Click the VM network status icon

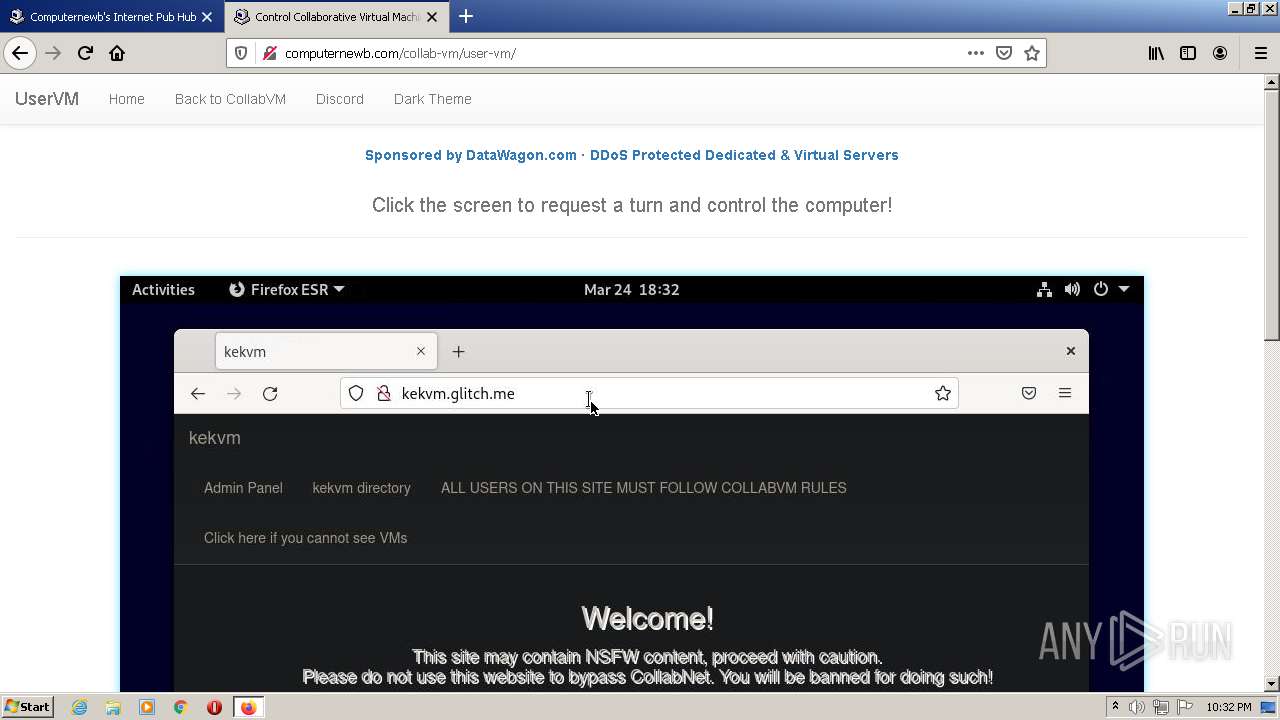1044,289
